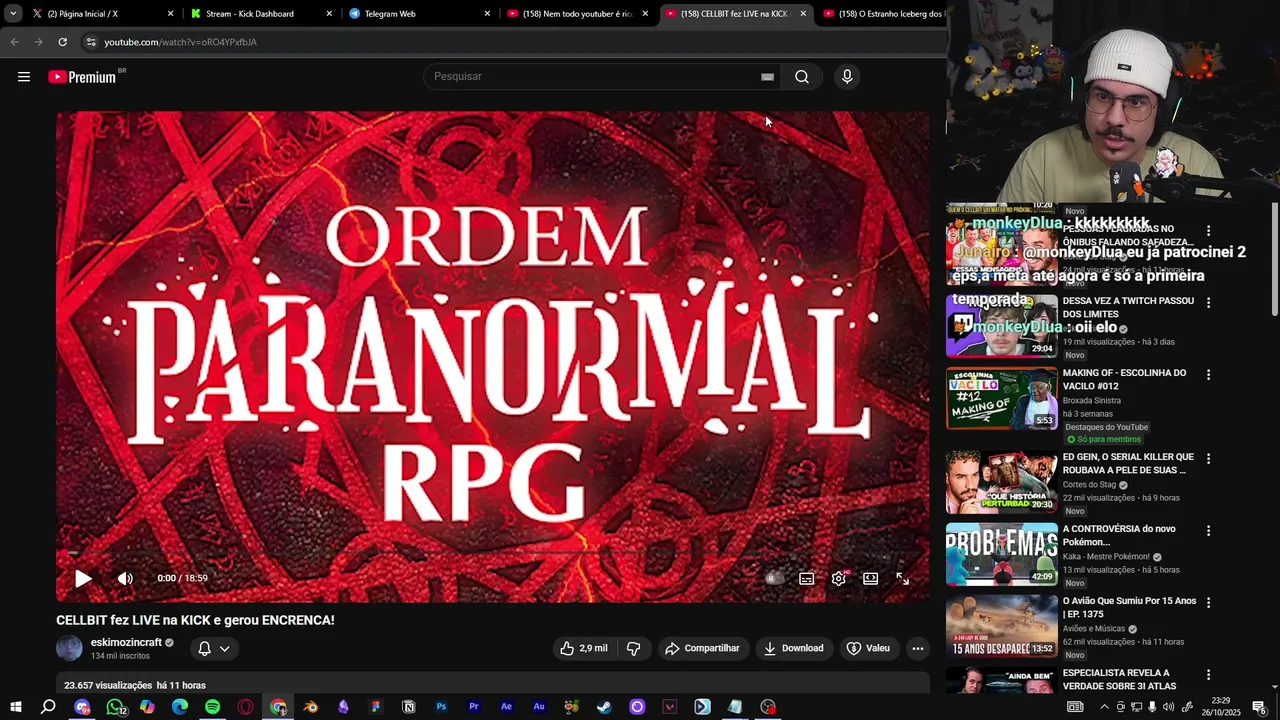Open Photoshop from taskbar
Image resolution: width=1280 pixels, height=720 pixels.
point(441,707)
